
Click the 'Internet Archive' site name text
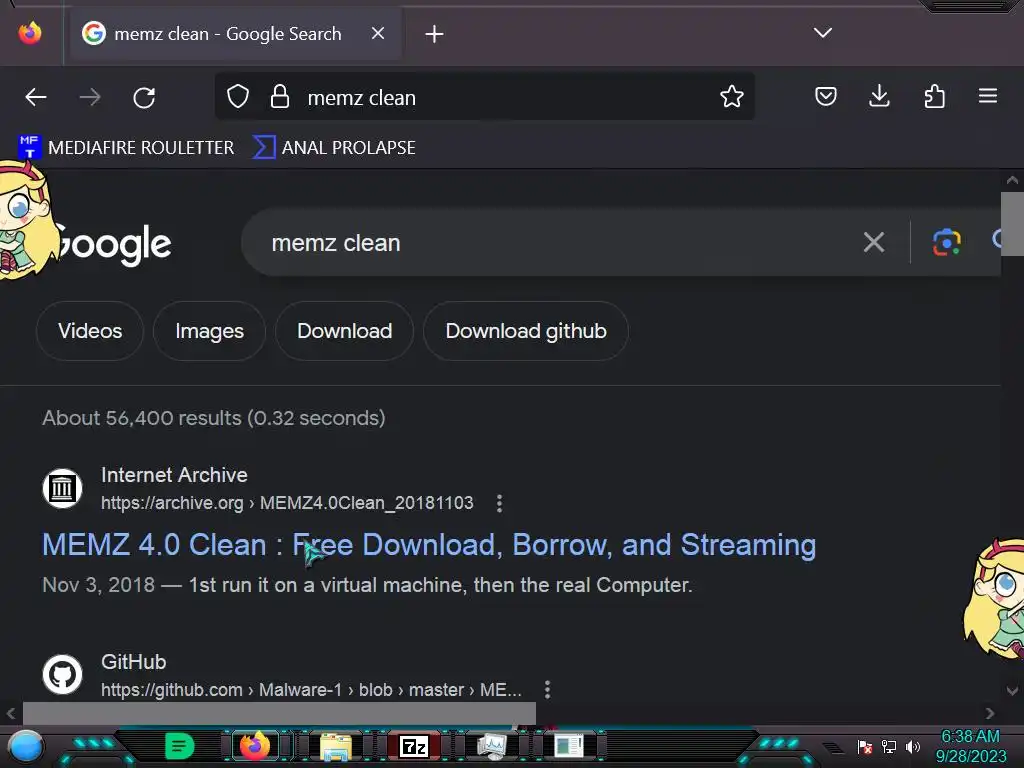[x=174, y=475]
